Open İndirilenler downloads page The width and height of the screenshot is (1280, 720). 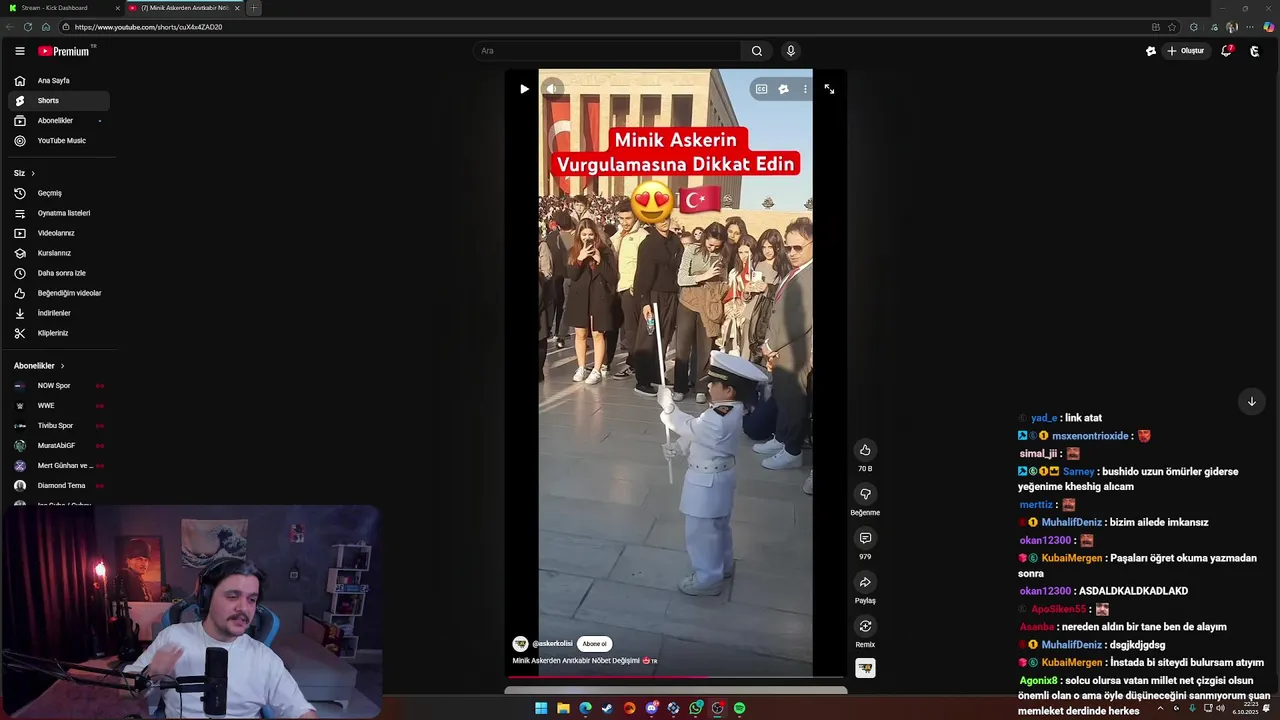(x=58, y=313)
